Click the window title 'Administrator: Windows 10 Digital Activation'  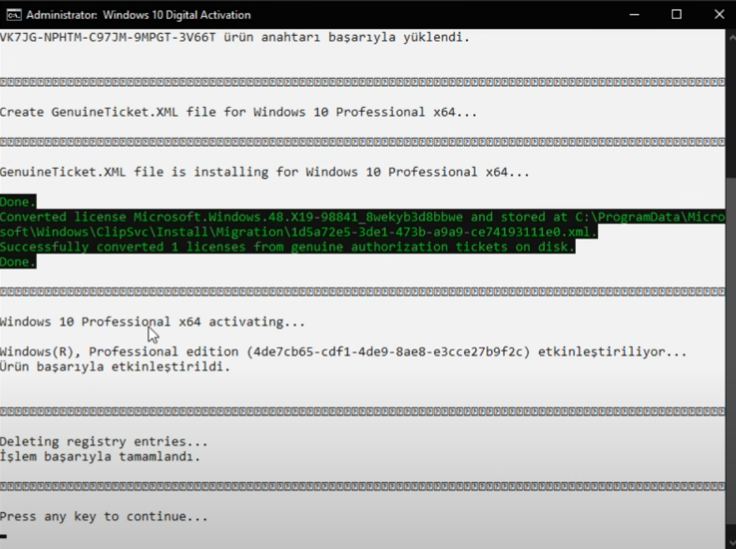pyautogui.click(x=138, y=15)
